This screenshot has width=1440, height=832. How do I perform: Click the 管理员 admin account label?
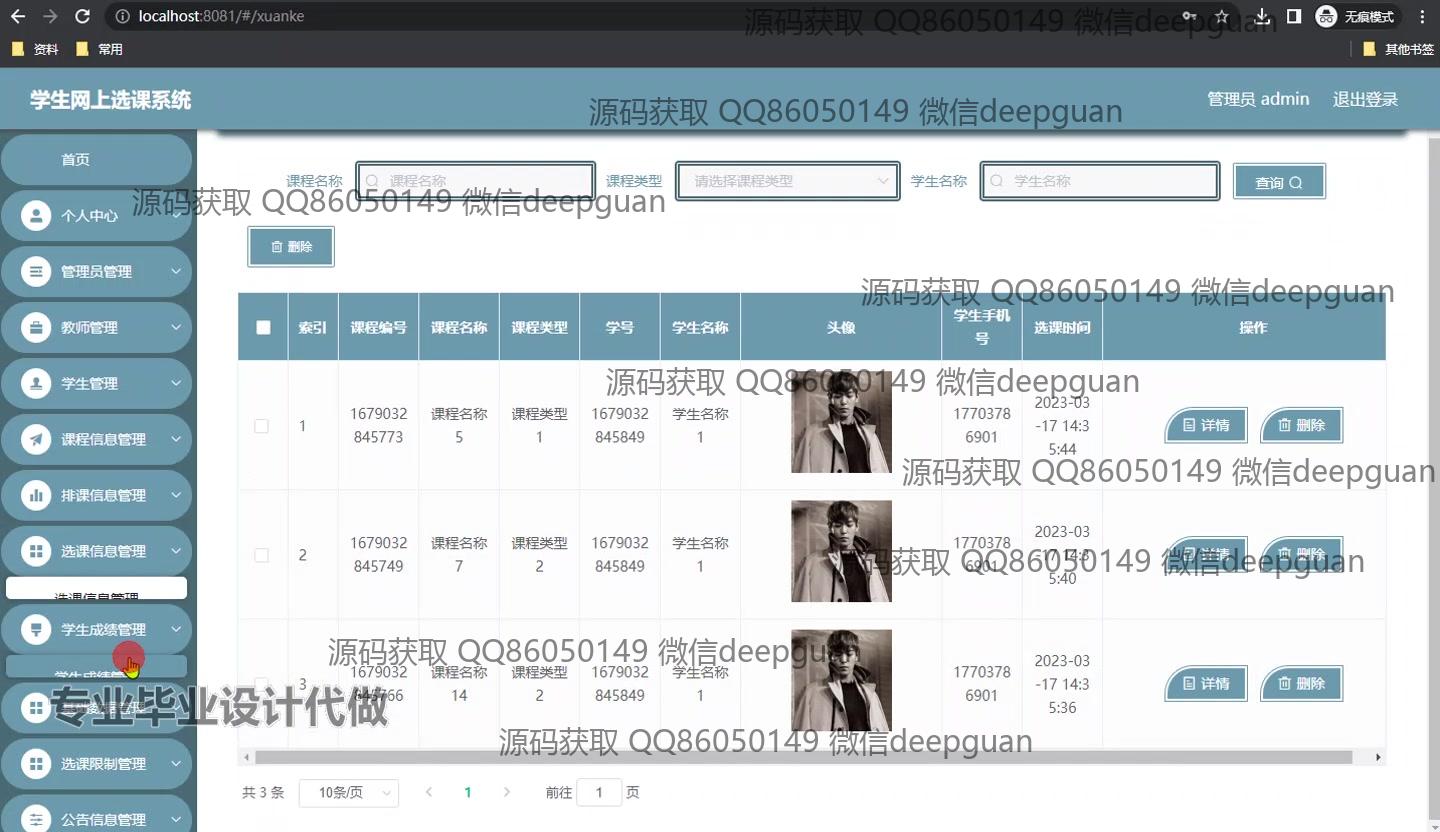pos(1258,99)
